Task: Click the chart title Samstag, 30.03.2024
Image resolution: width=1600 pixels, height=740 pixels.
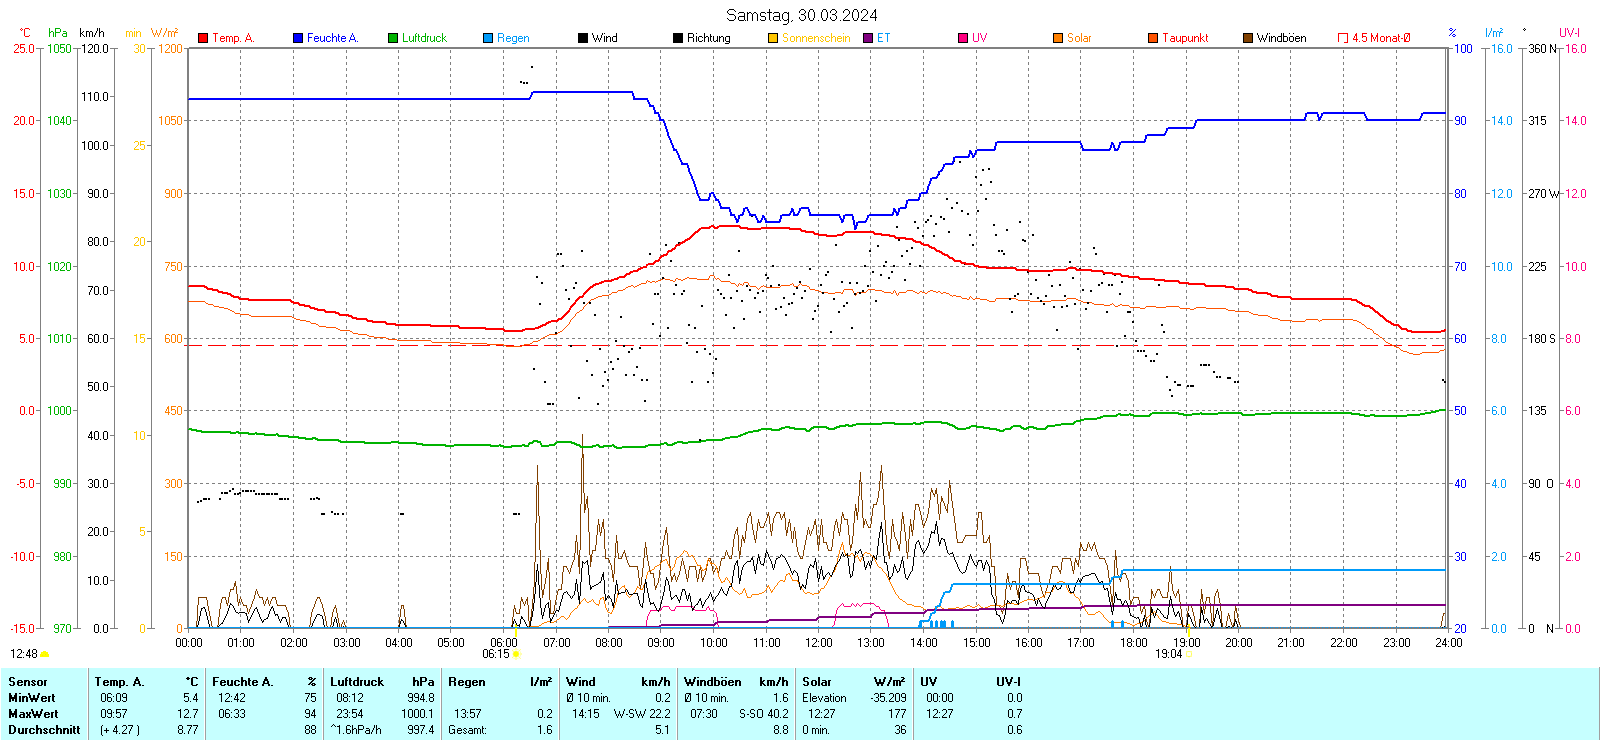Action: (801, 15)
